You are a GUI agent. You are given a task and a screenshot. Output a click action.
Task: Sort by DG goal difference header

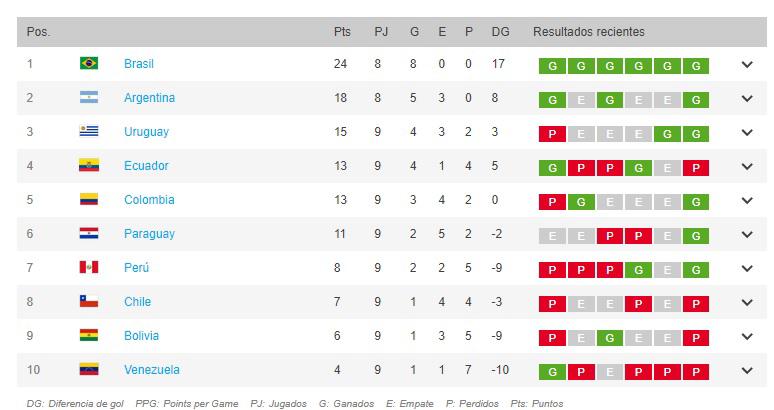coord(500,32)
